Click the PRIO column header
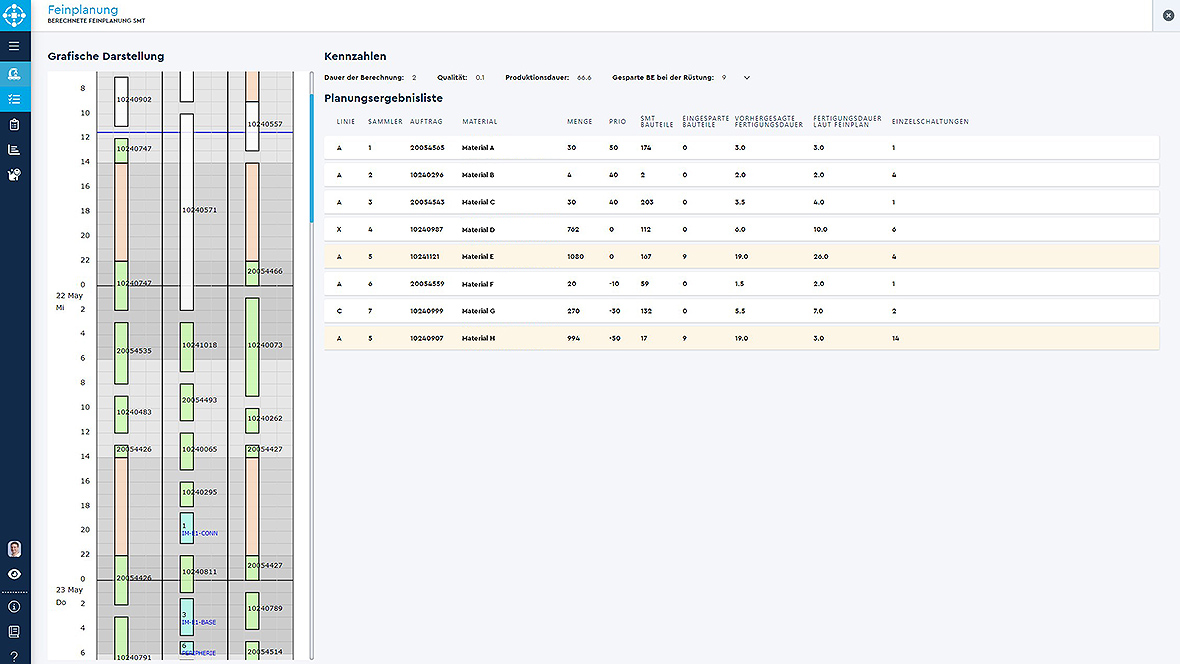The width and height of the screenshot is (1180, 664). click(617, 121)
